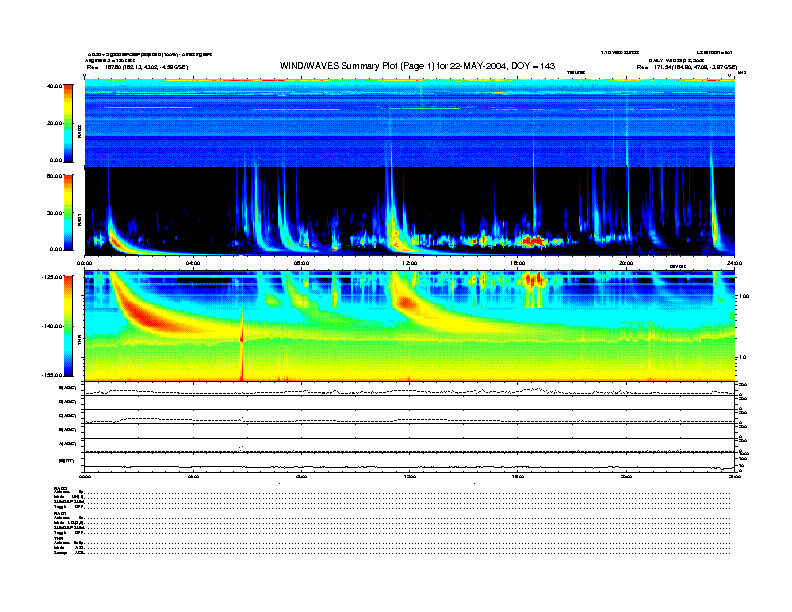This screenshot has width=792, height=612.
Task: Click the RAD1 color scale bar
Action: point(69,211)
